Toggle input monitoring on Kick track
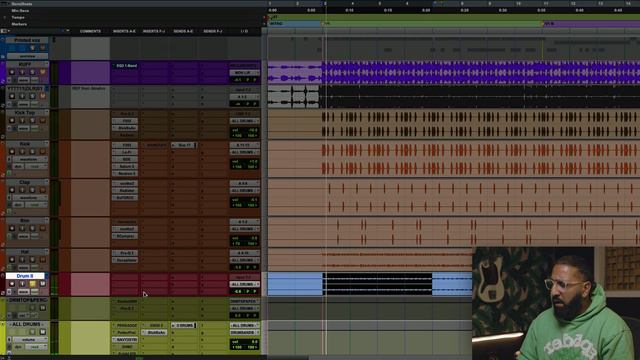The image size is (640, 360). 22,151
